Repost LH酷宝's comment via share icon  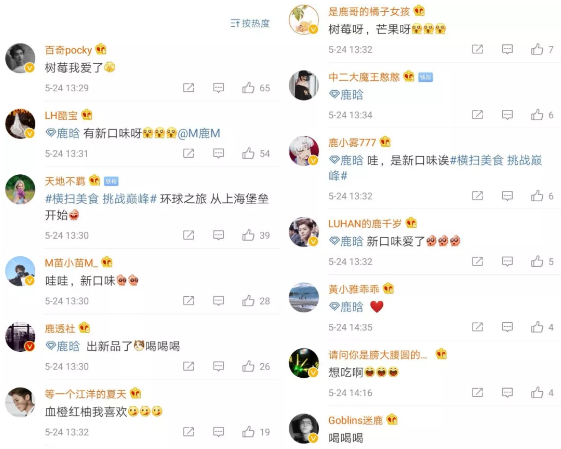click(x=189, y=153)
